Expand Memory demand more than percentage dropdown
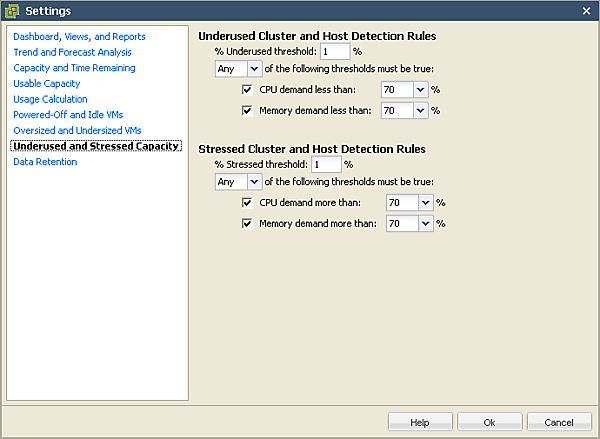This screenshot has width=600, height=439. (x=426, y=224)
